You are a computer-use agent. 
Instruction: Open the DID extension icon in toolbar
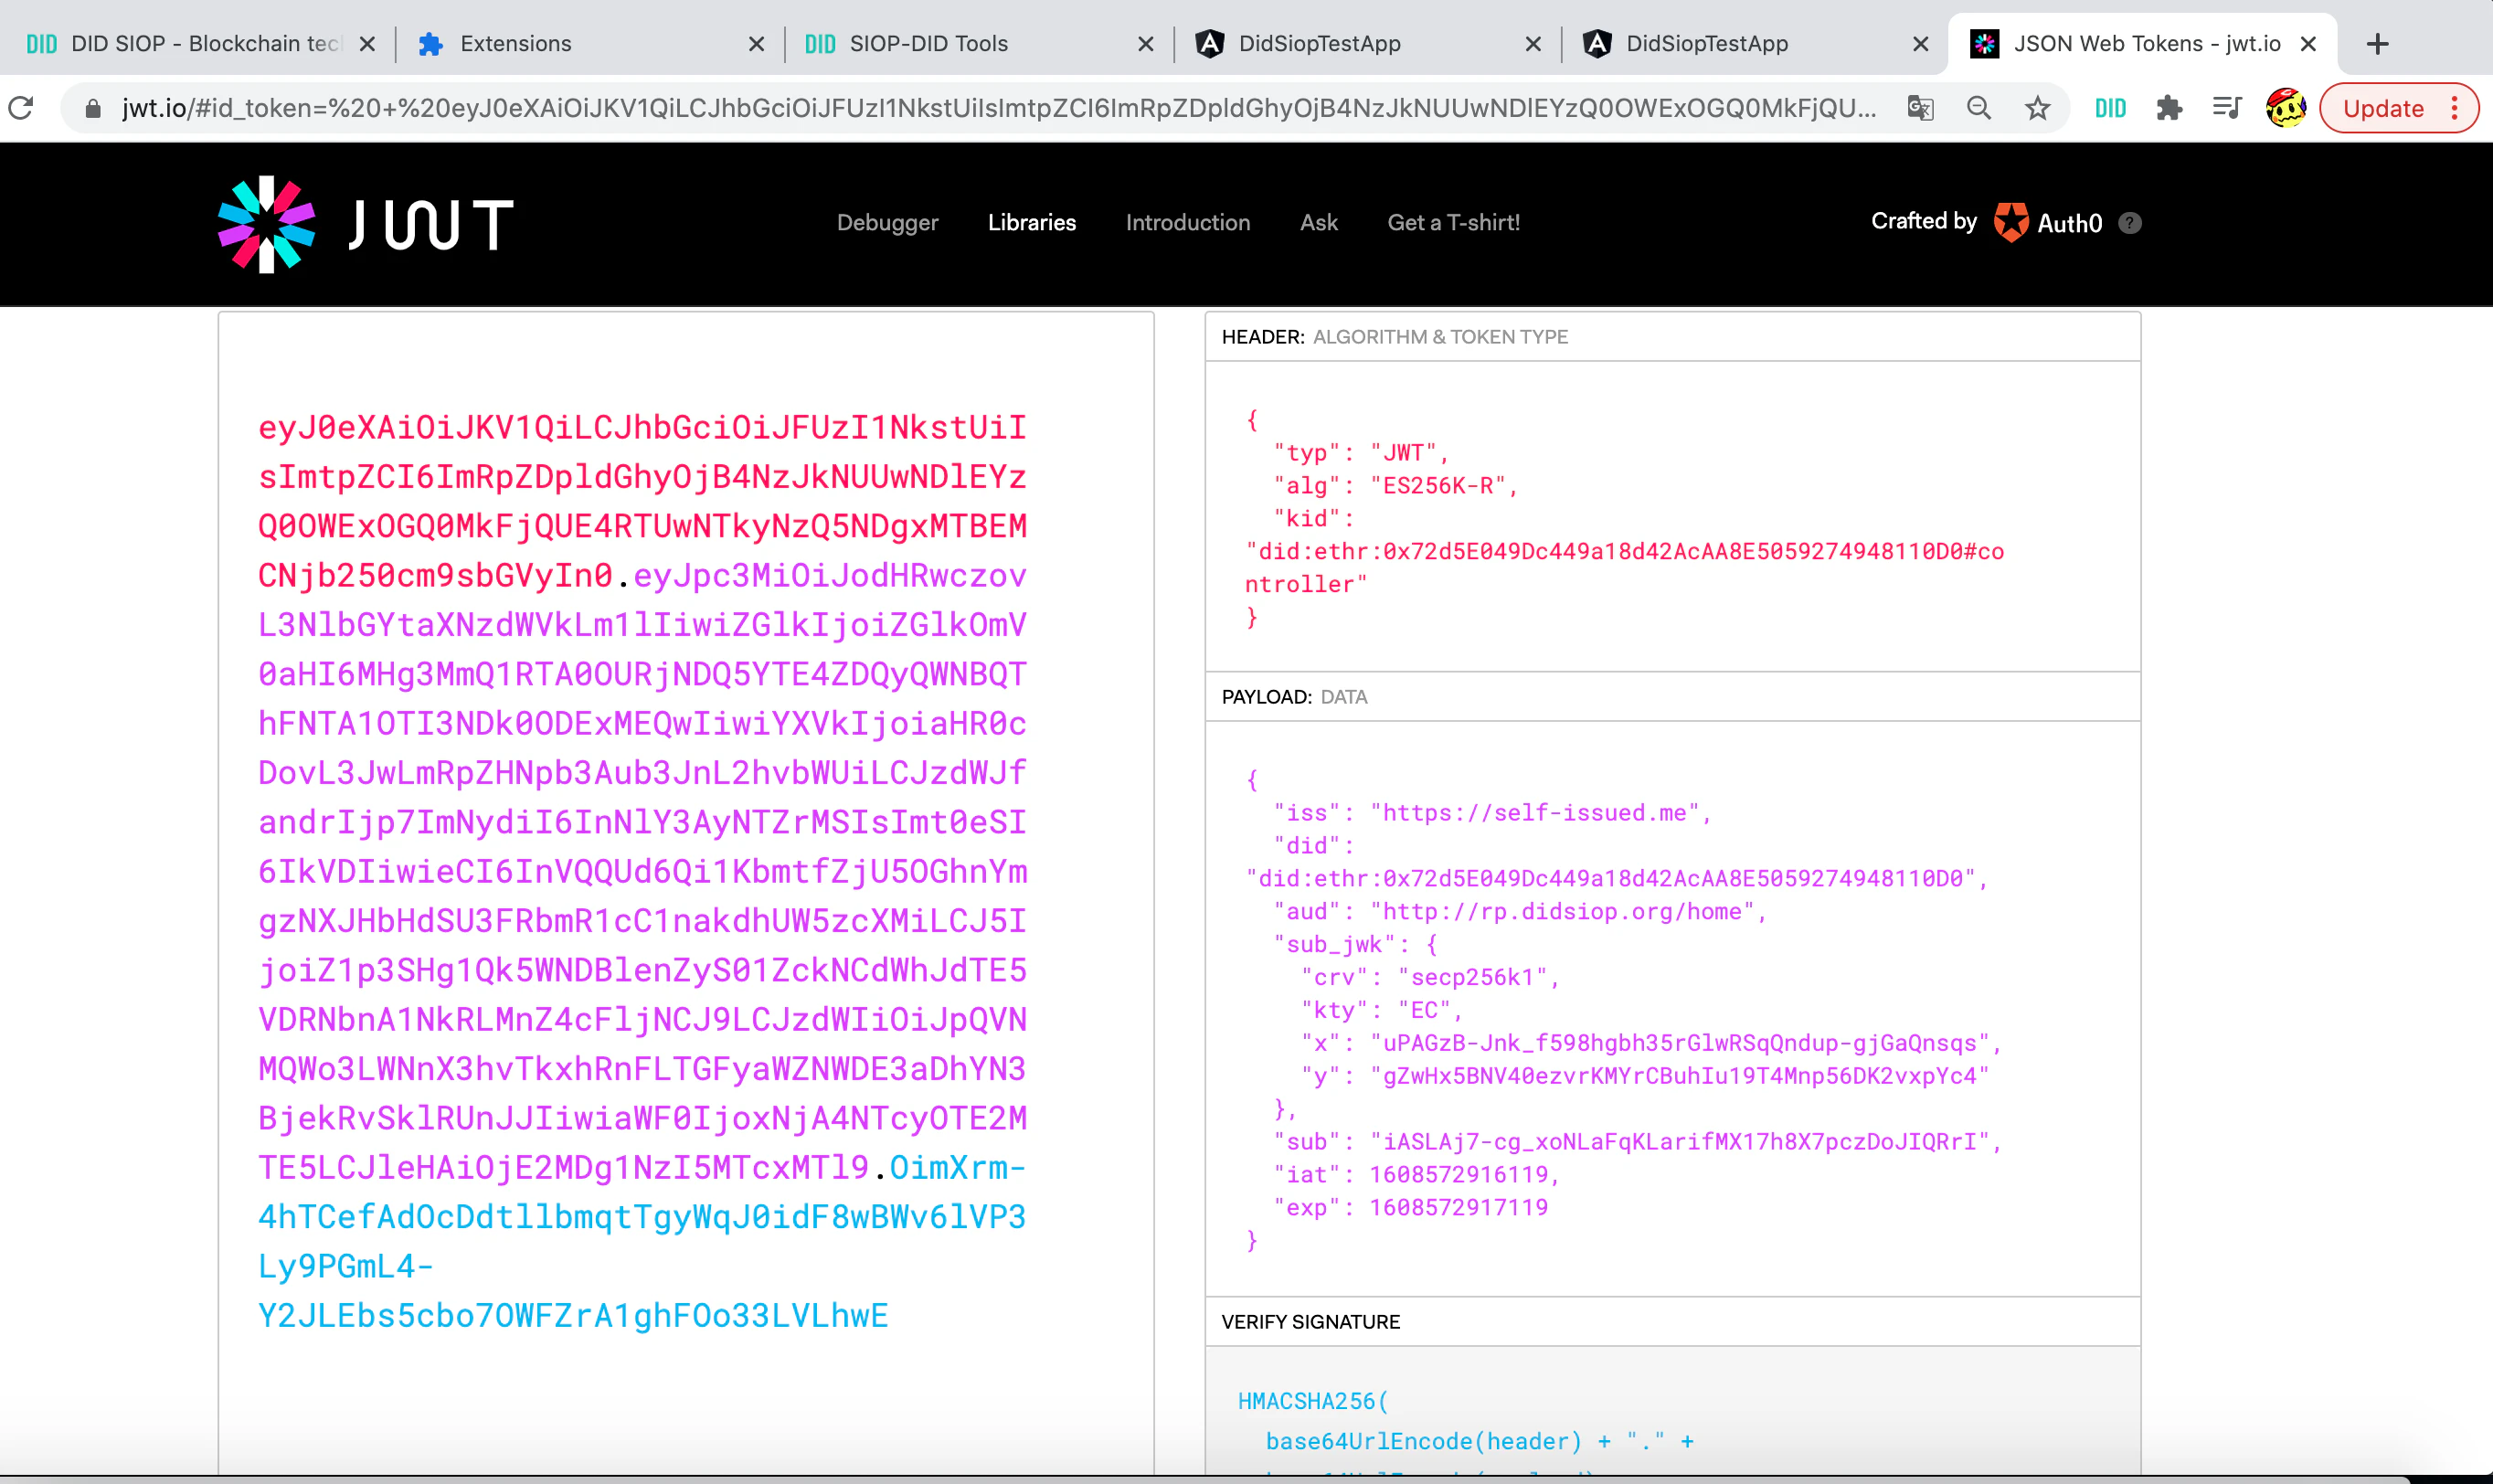[2110, 108]
